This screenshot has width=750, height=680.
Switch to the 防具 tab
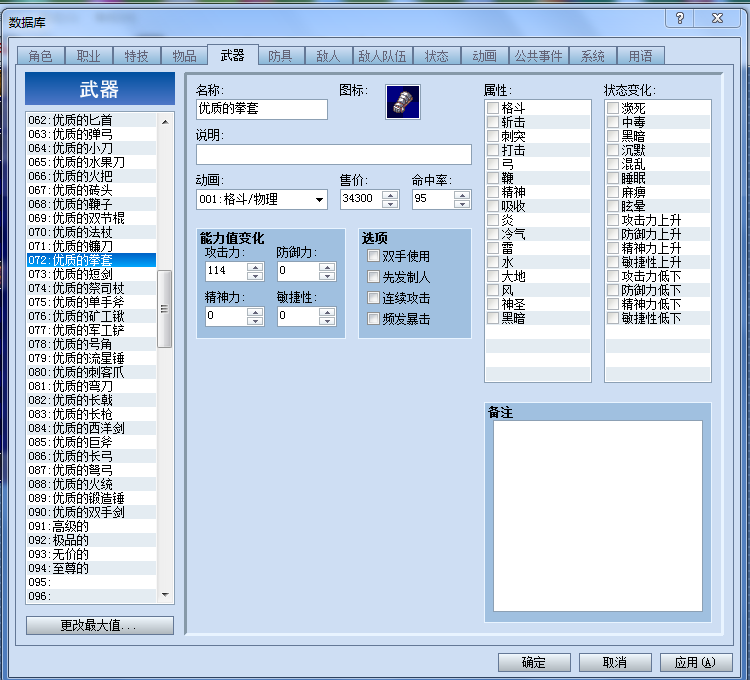point(280,56)
